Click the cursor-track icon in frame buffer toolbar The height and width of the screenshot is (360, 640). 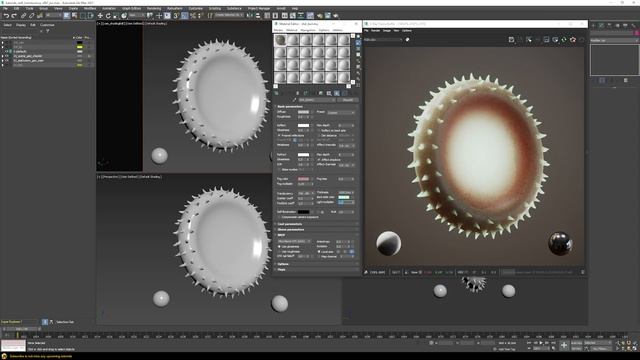(529, 39)
